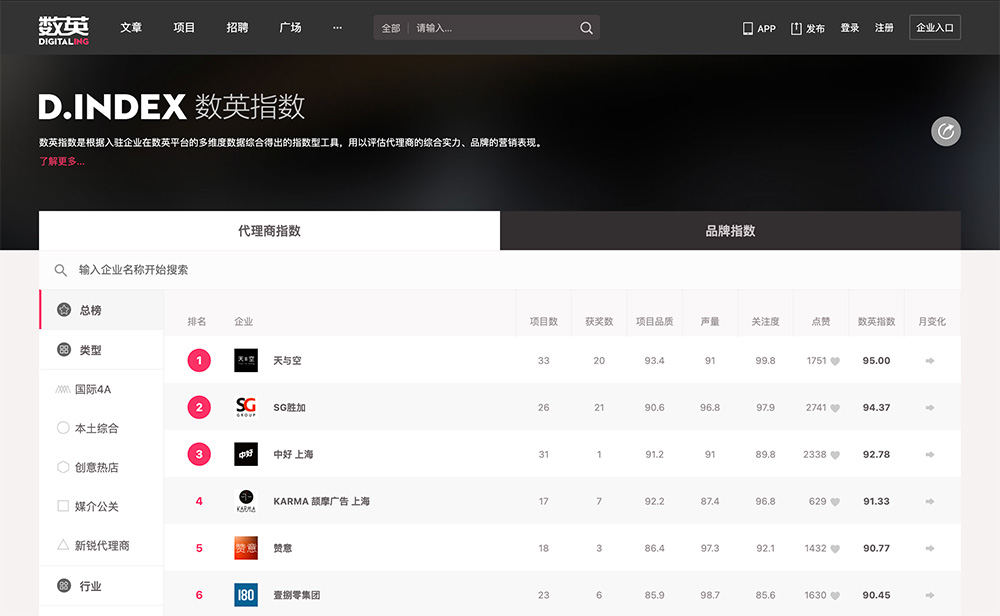
Task: Click monthly change arrow for 赞意
Action: [x=930, y=548]
